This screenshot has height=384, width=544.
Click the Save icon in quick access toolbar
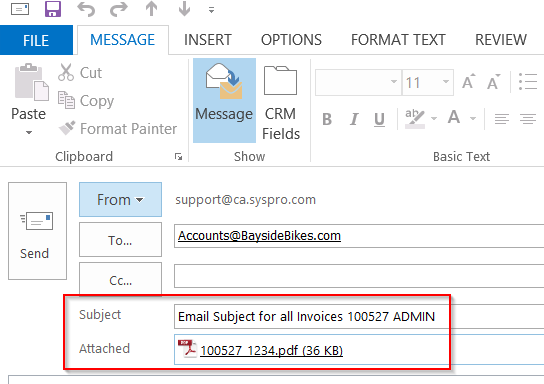pos(53,9)
